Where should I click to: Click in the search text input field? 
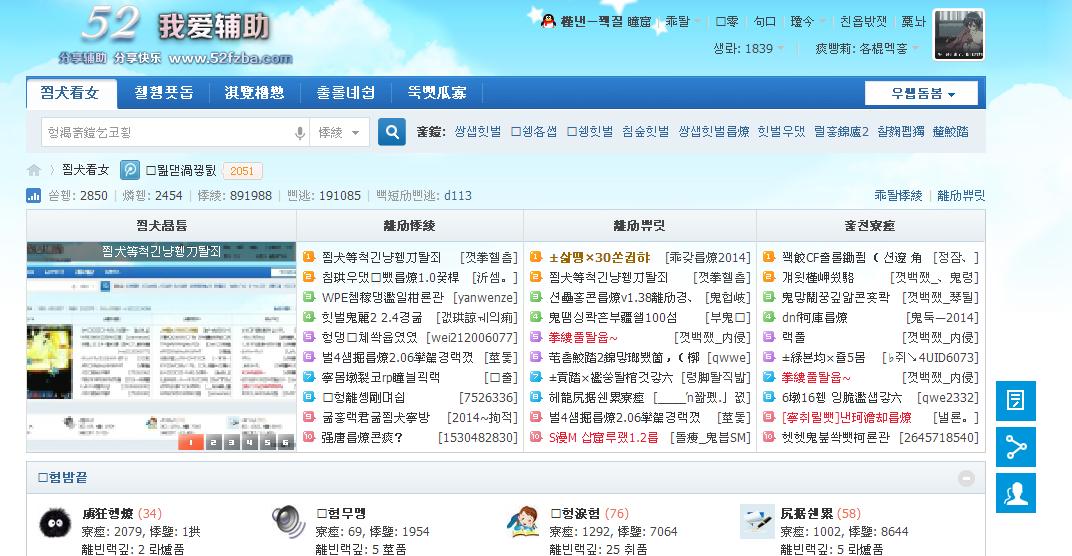(x=165, y=133)
